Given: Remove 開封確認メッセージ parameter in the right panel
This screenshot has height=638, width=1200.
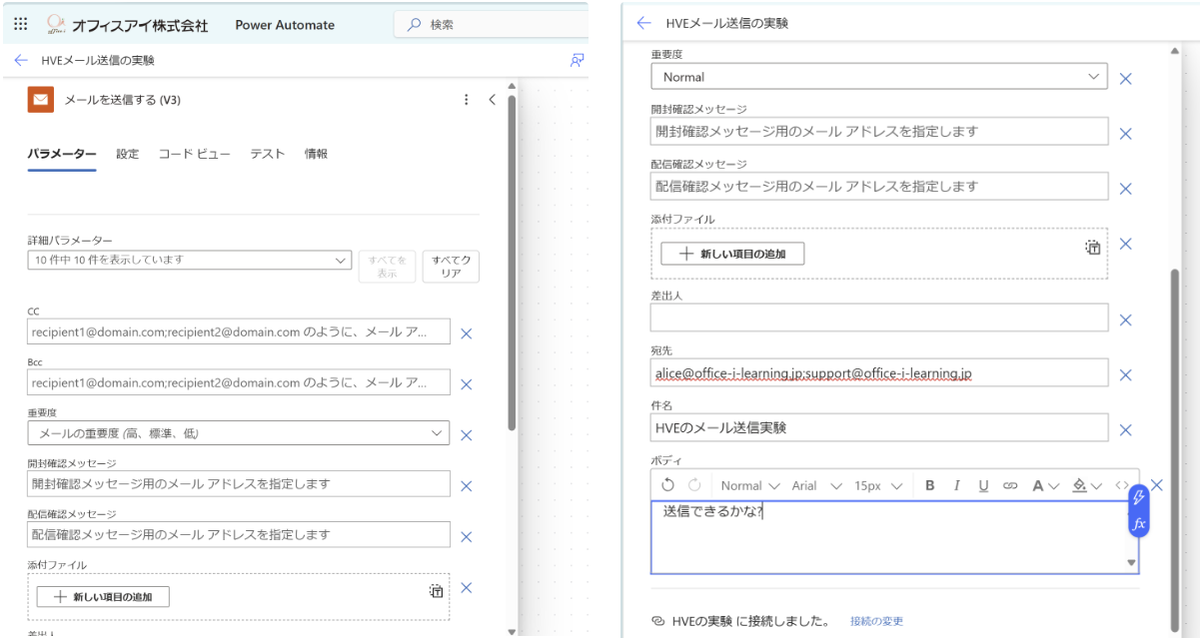Looking at the screenshot, I should [x=1125, y=133].
